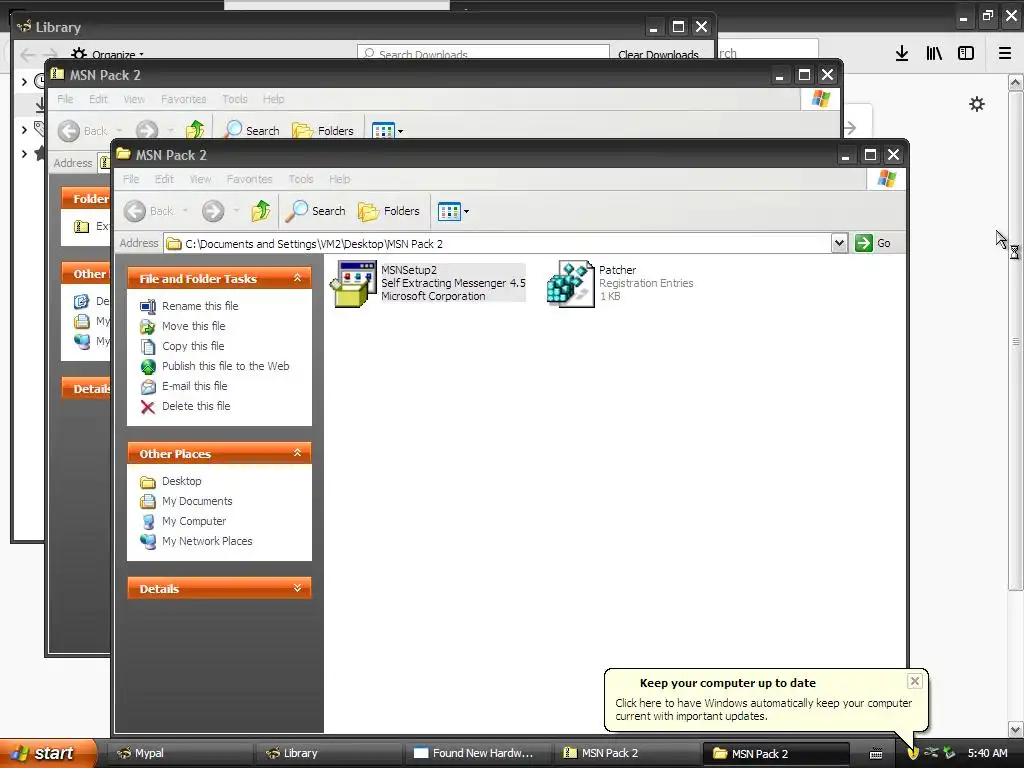
Task: Open the Back history dropdown arrow in front window
Action: click(185, 211)
